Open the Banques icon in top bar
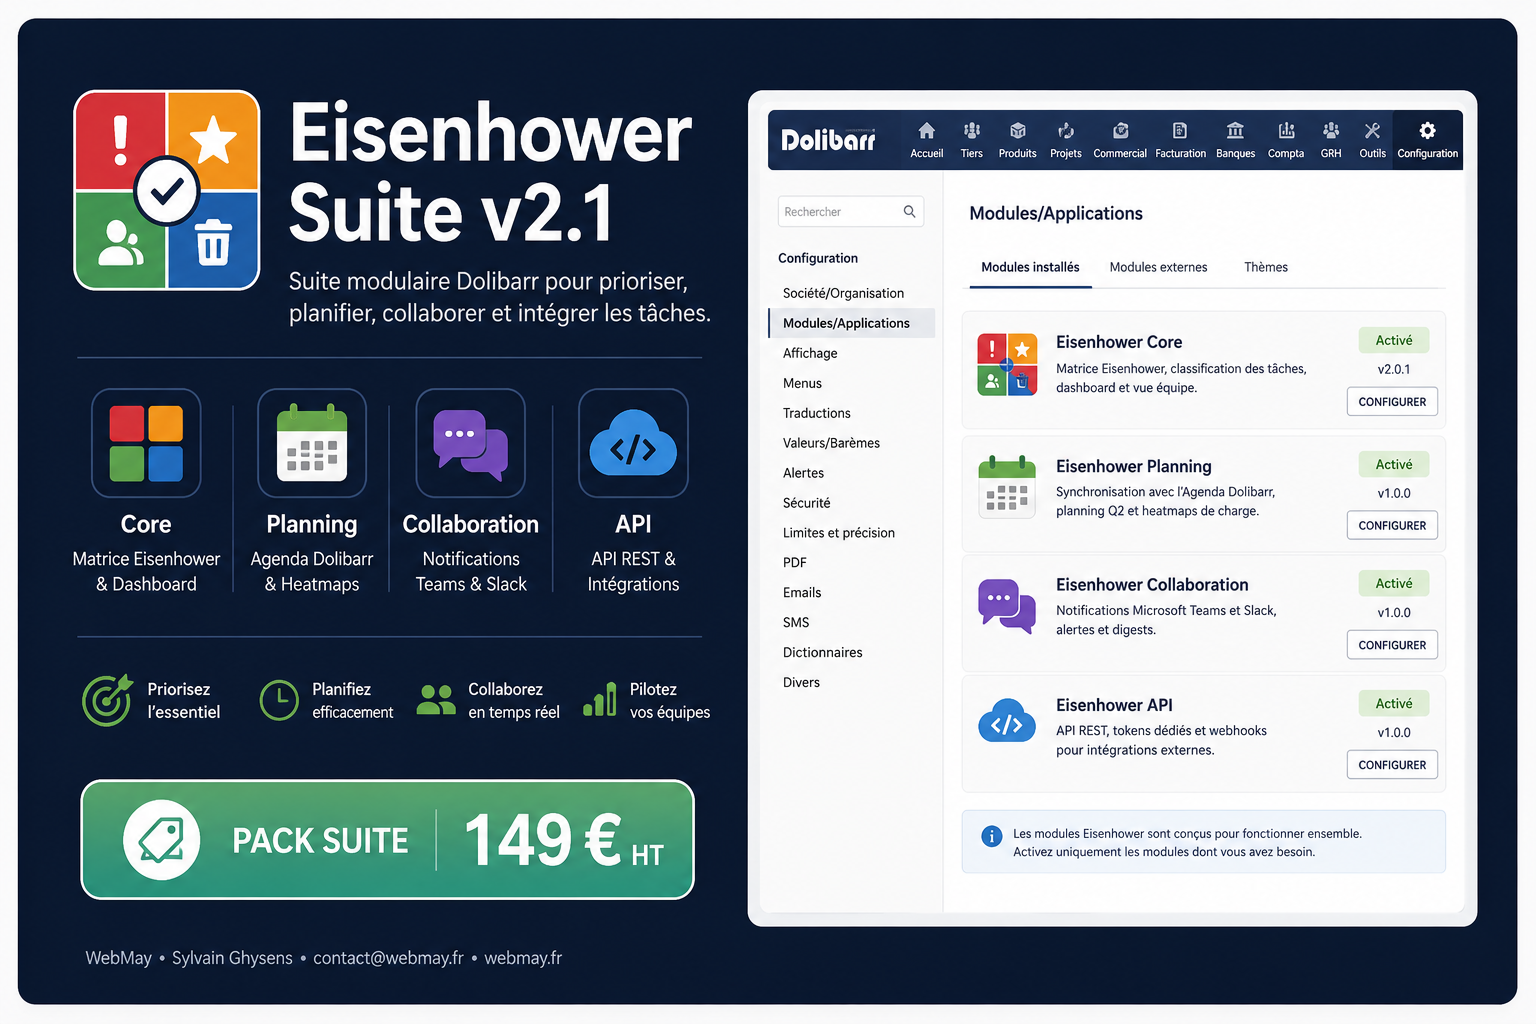The height and width of the screenshot is (1024, 1536). tap(1235, 131)
